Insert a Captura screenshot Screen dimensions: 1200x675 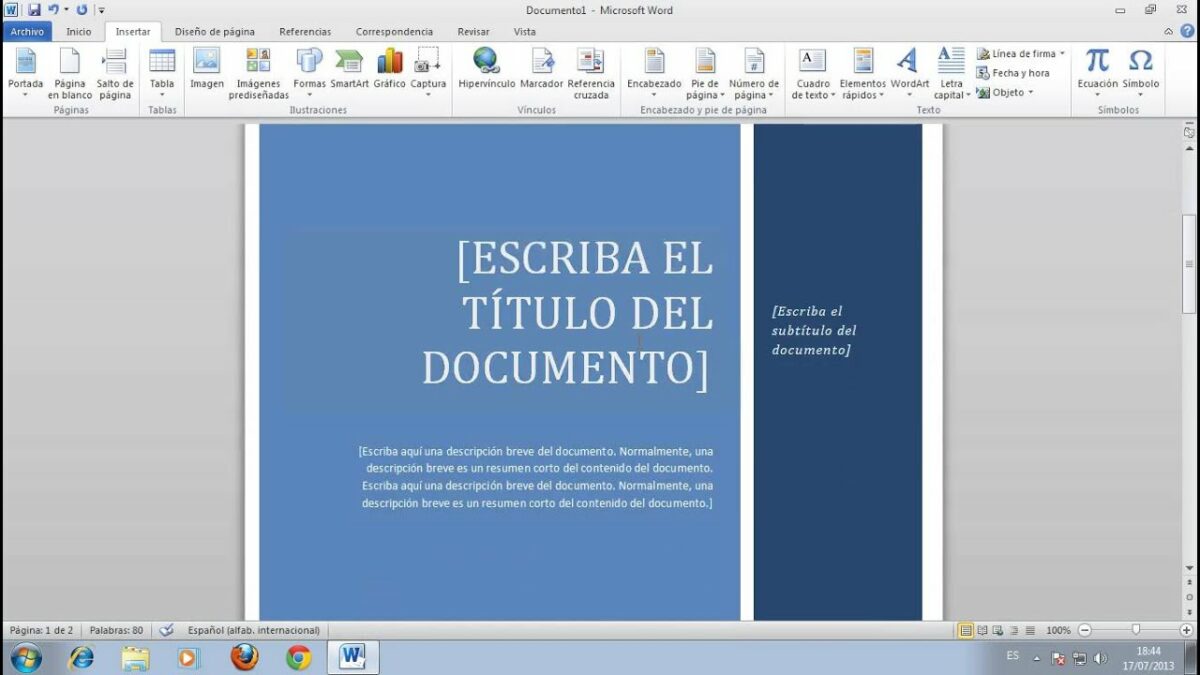click(429, 64)
